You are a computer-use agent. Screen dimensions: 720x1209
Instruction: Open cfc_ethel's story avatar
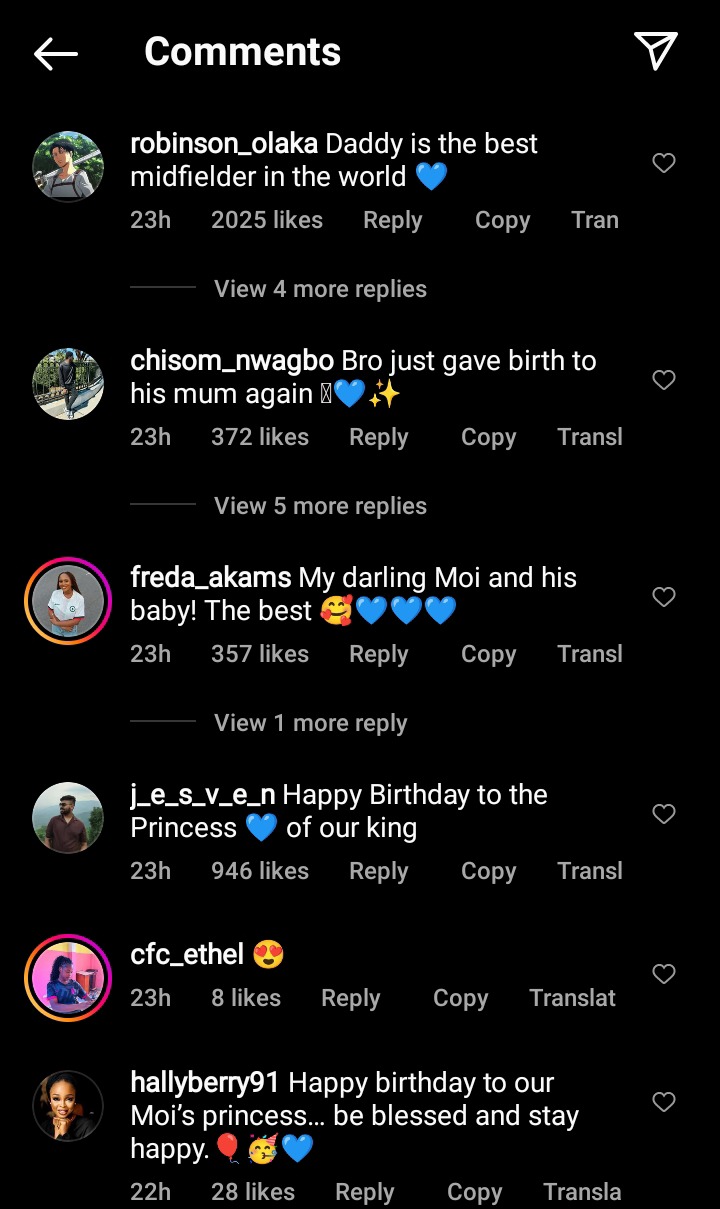coord(68,978)
